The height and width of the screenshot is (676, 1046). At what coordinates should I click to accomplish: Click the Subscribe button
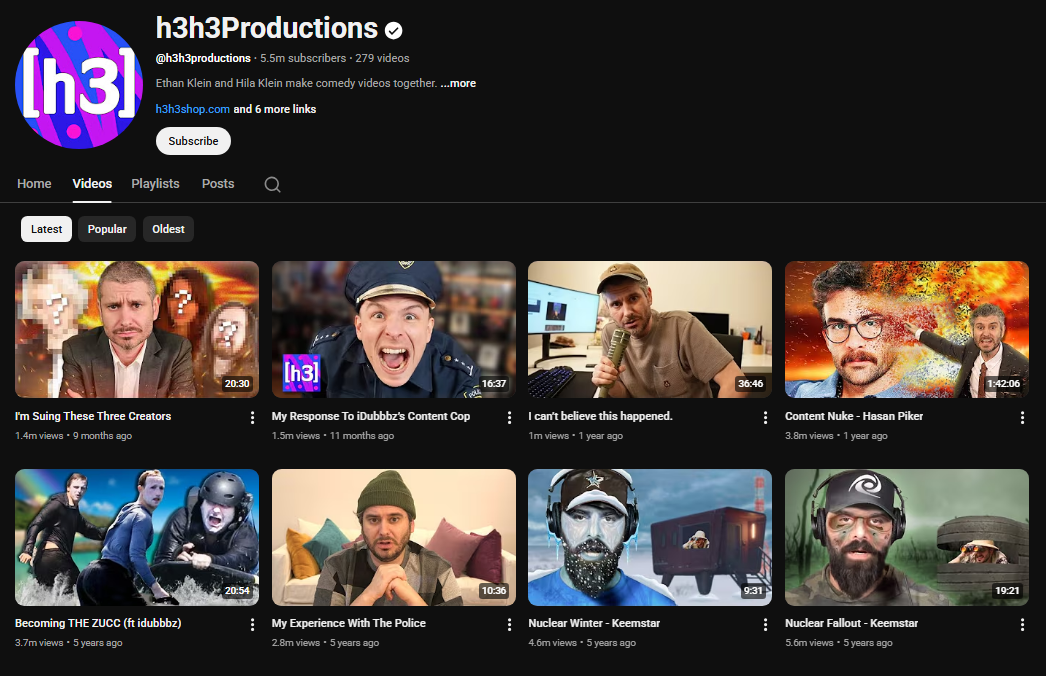[192, 141]
